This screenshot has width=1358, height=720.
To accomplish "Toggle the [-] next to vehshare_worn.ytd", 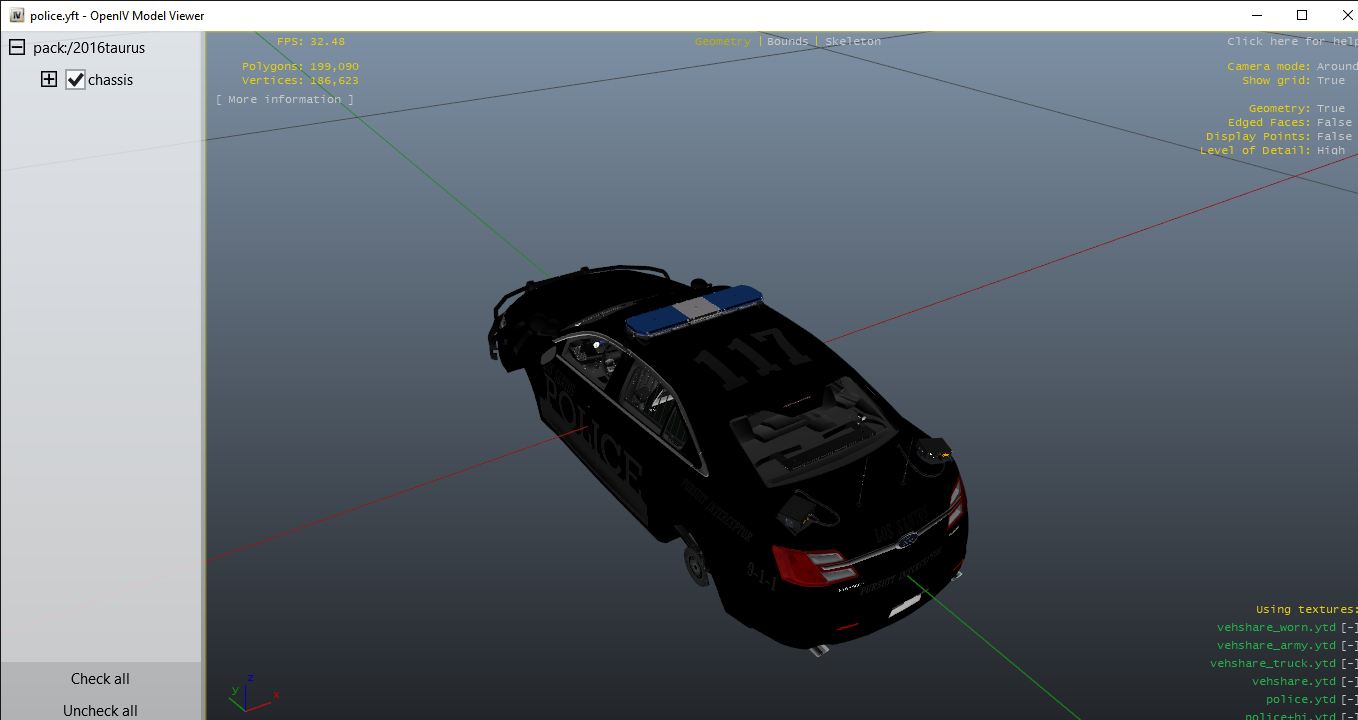I will pos(1349,628).
